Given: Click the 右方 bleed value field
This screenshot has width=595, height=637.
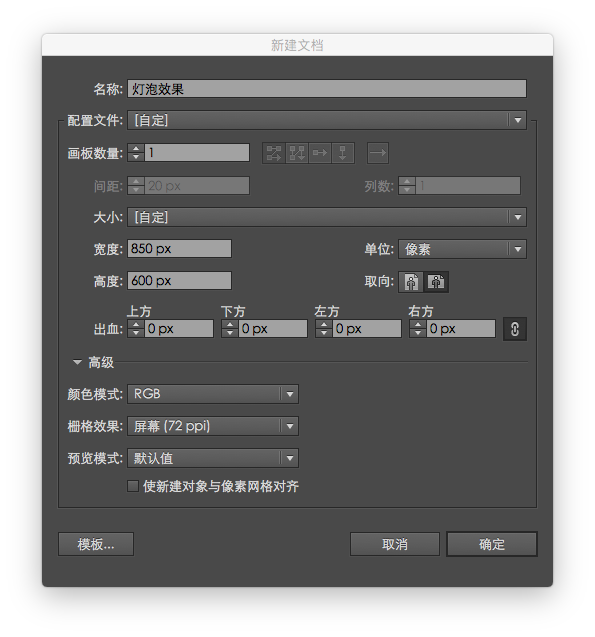Looking at the screenshot, I should pos(461,329).
